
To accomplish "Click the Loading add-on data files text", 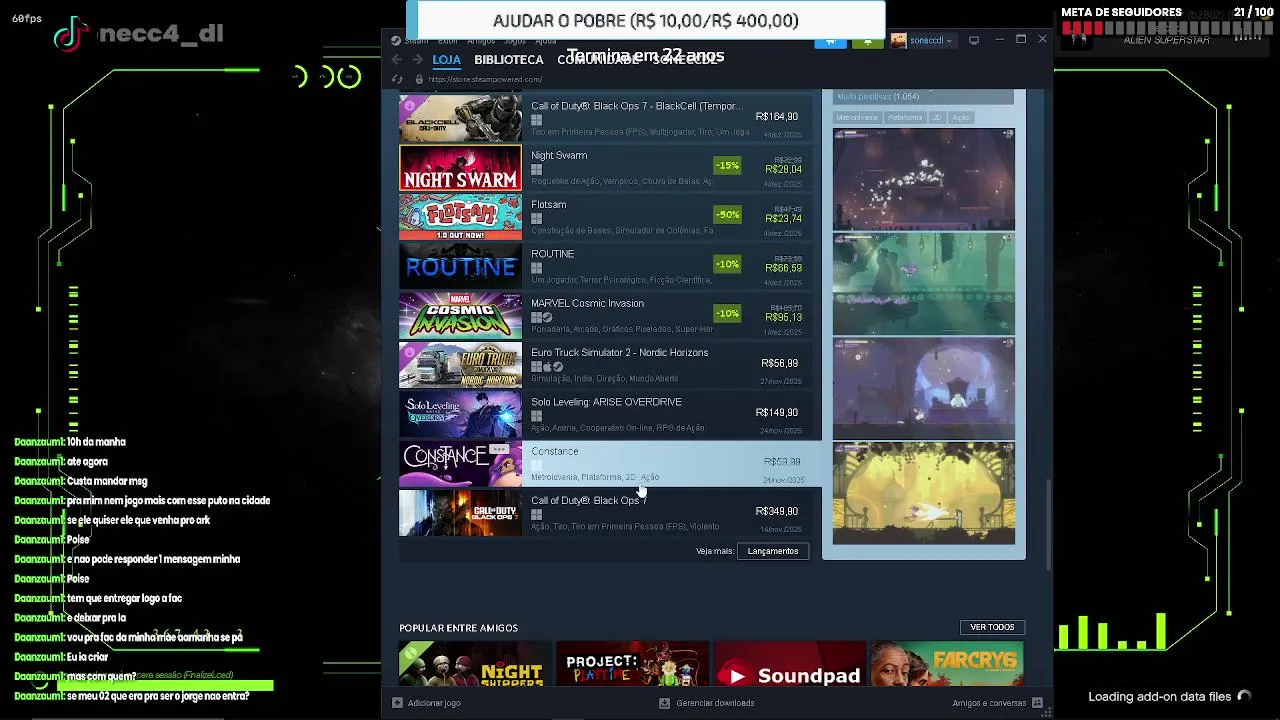I will pos(1159,697).
